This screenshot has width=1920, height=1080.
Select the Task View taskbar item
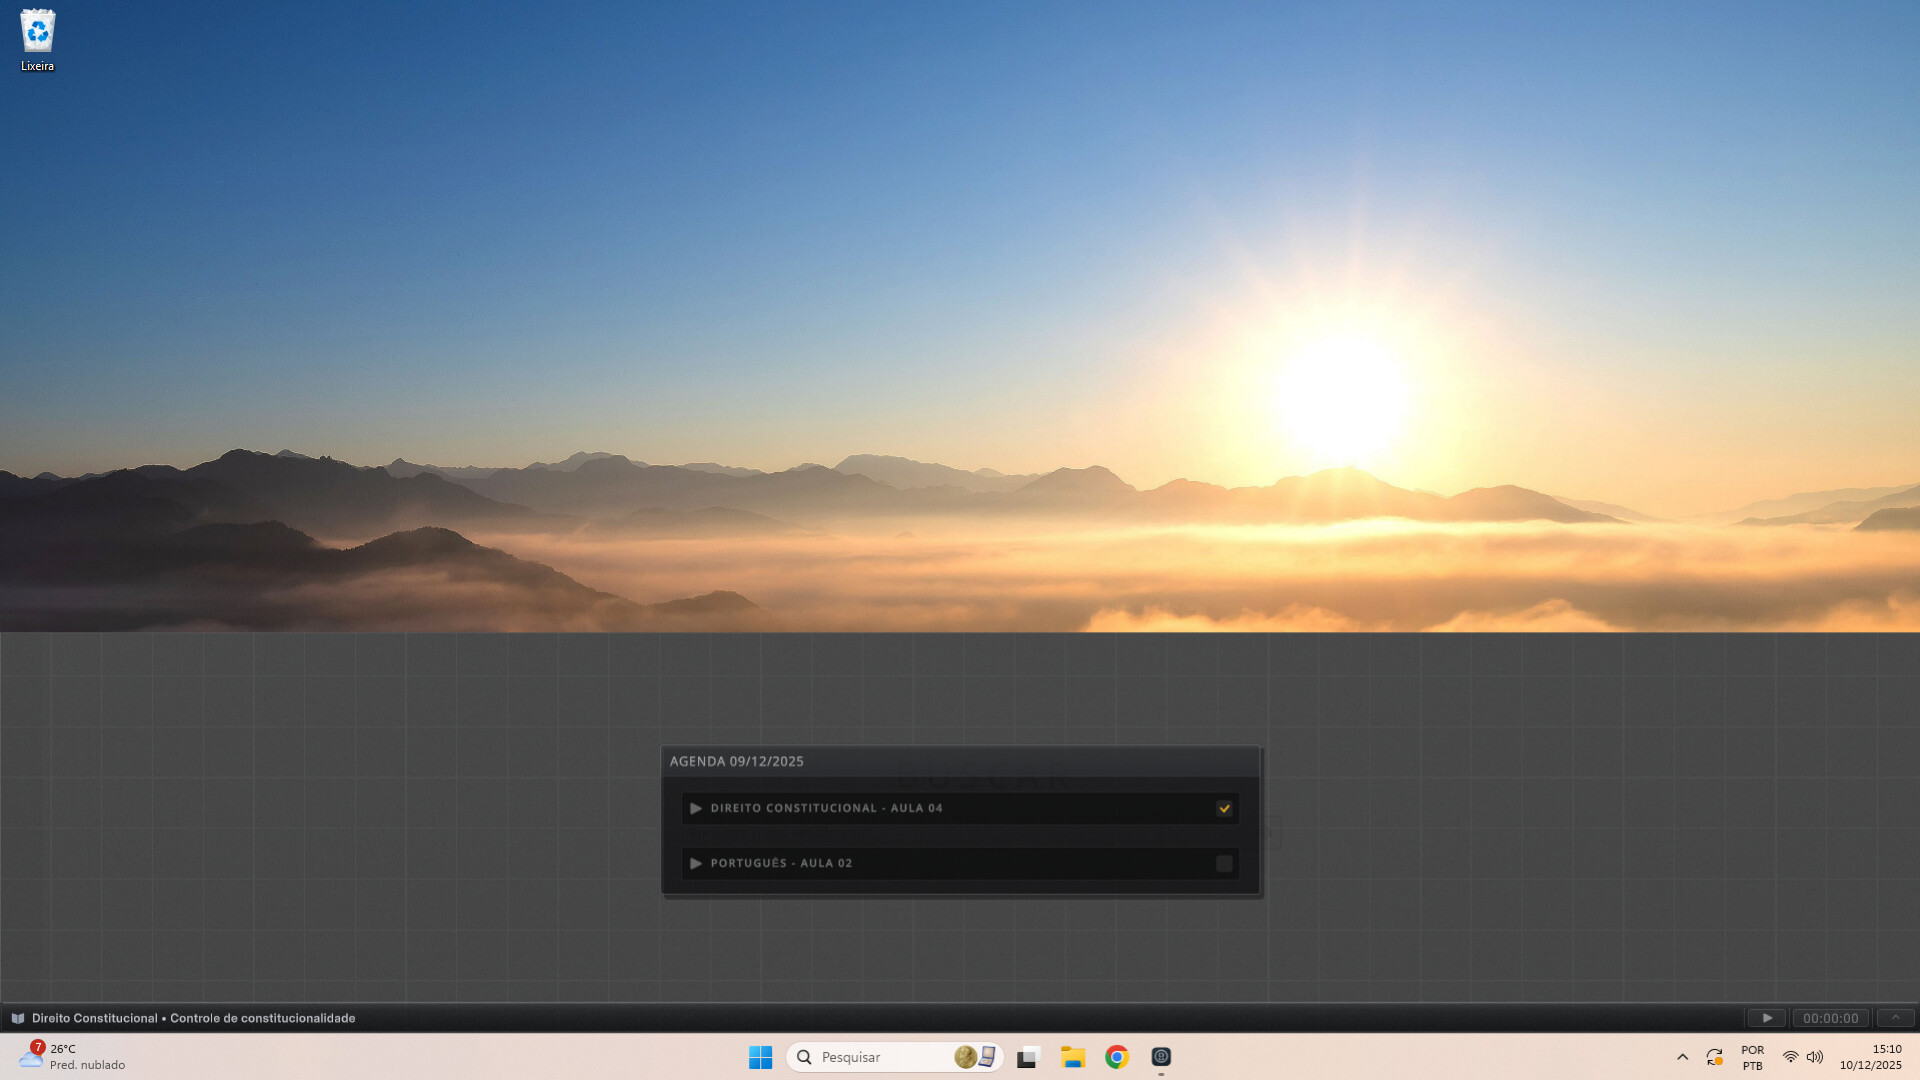[x=1027, y=1057]
